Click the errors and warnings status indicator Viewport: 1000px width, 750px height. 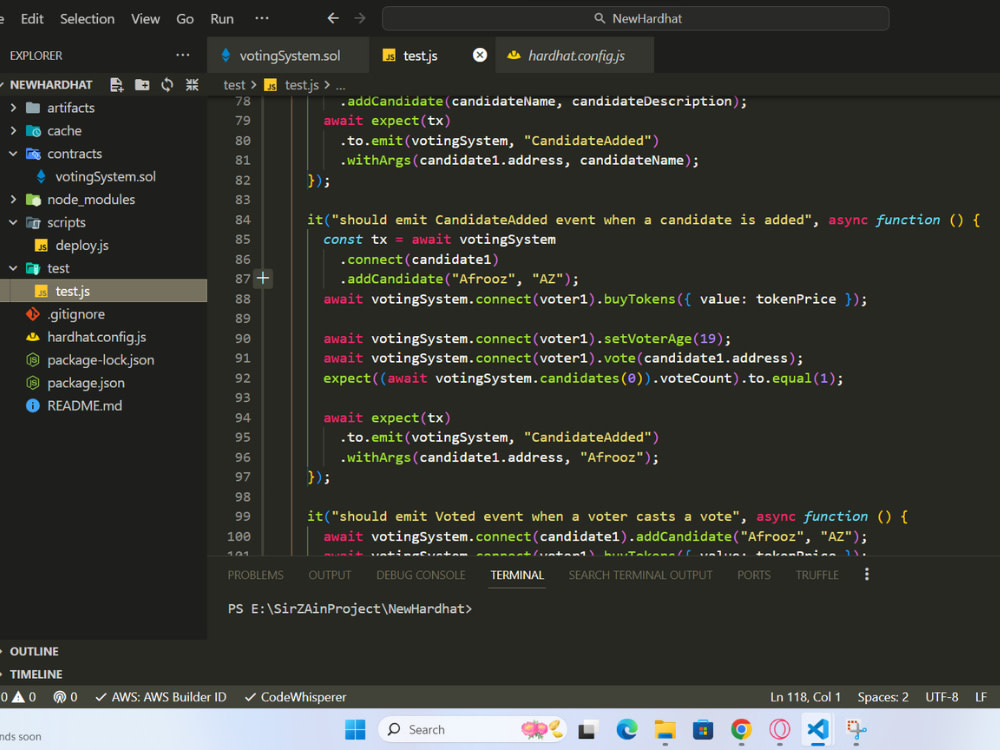(x=18, y=696)
